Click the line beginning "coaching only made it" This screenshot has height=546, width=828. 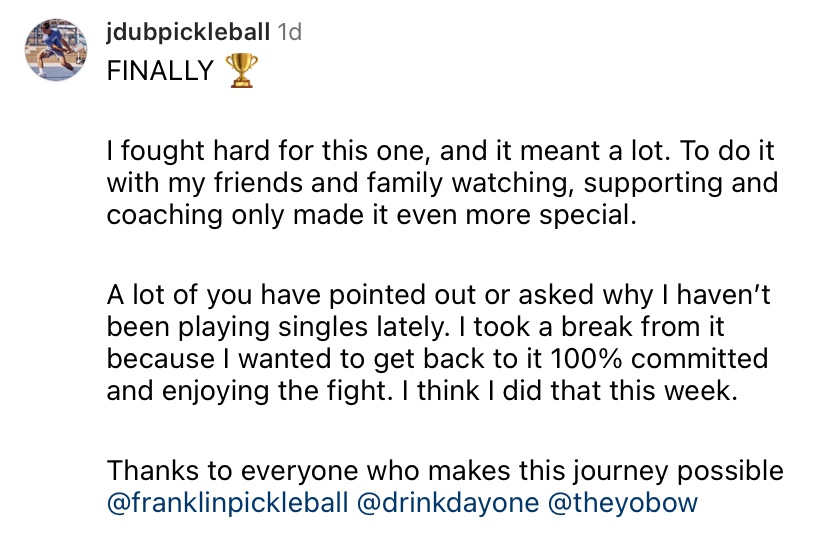coord(371,216)
